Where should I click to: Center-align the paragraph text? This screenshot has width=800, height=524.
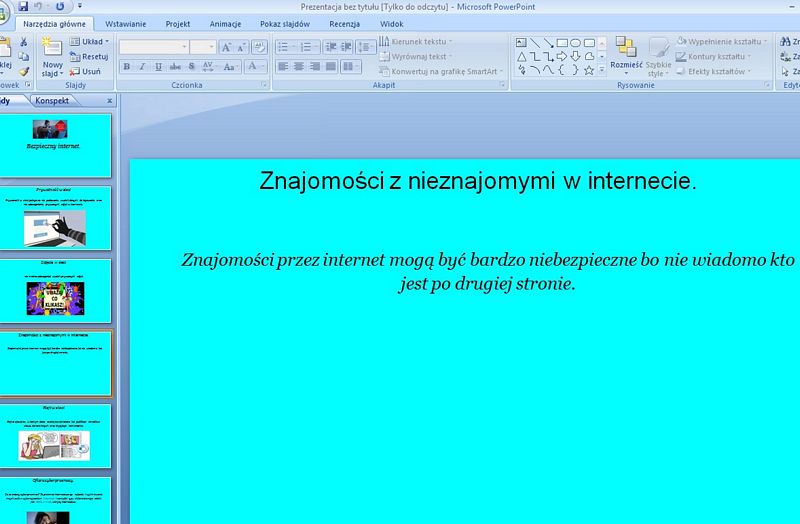pos(300,67)
